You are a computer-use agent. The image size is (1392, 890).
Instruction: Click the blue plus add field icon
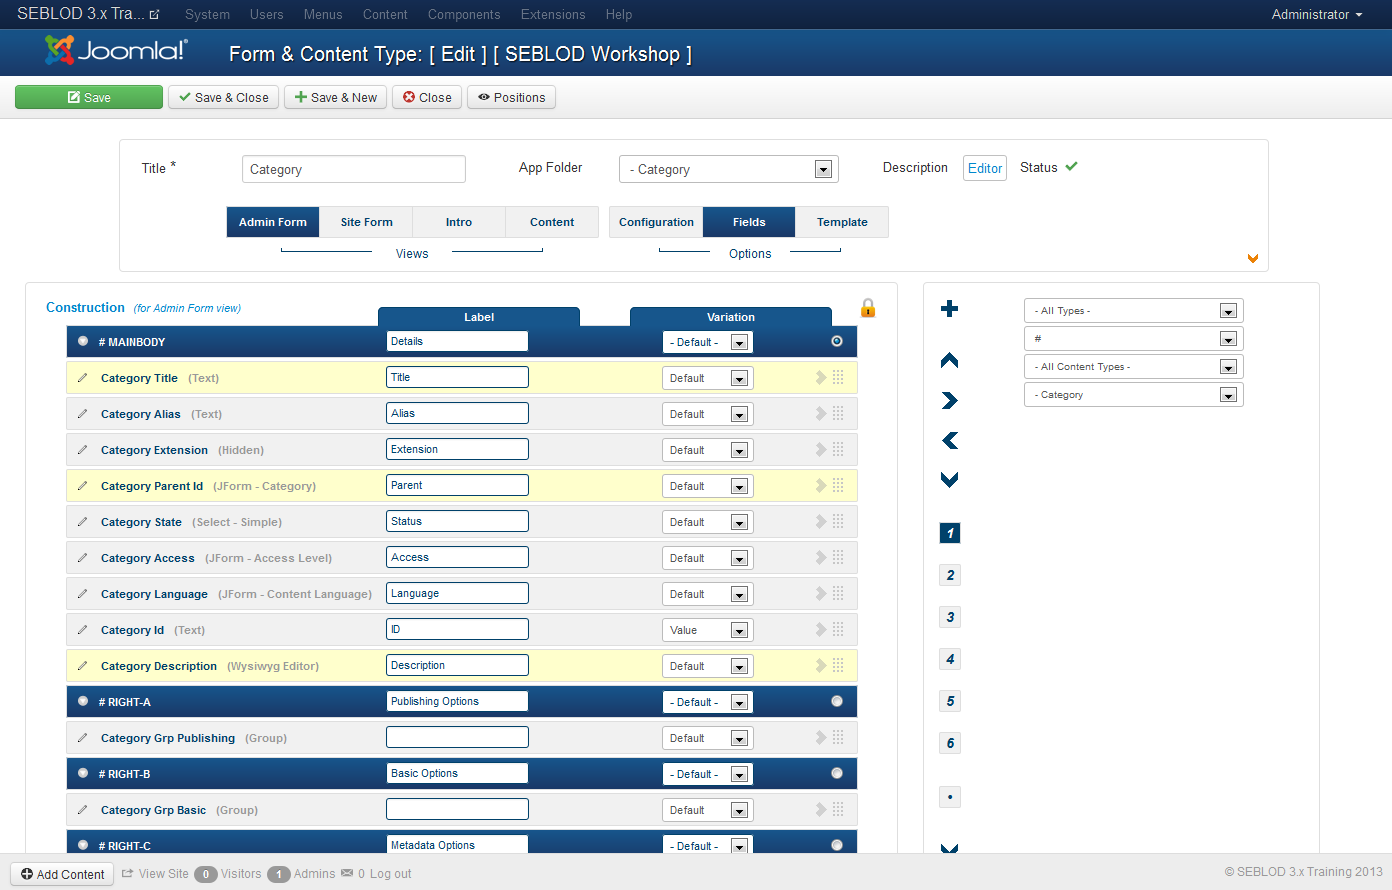tap(950, 308)
